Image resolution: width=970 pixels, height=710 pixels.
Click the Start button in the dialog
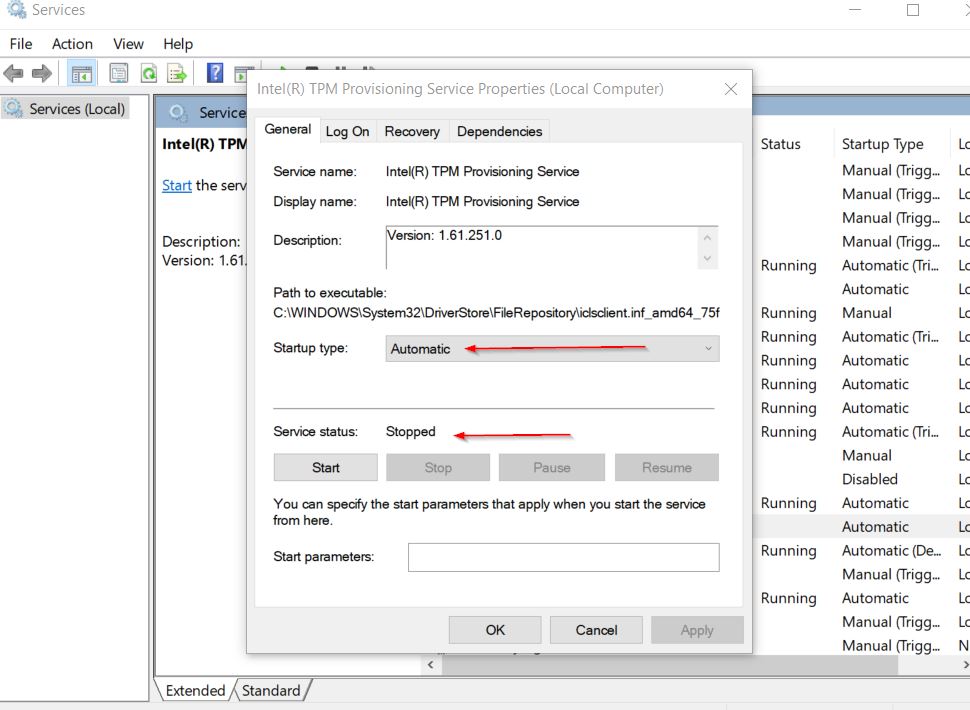tap(325, 468)
